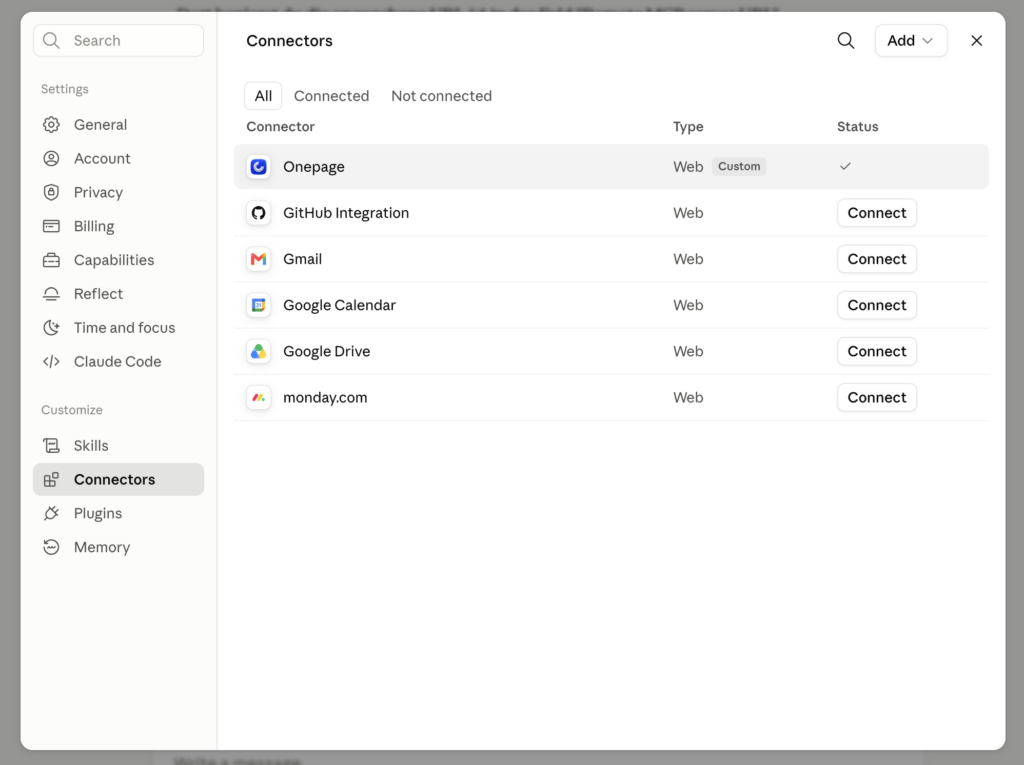Screen dimensions: 1024x765
Task: Close the settings dialog
Action: [976, 41]
